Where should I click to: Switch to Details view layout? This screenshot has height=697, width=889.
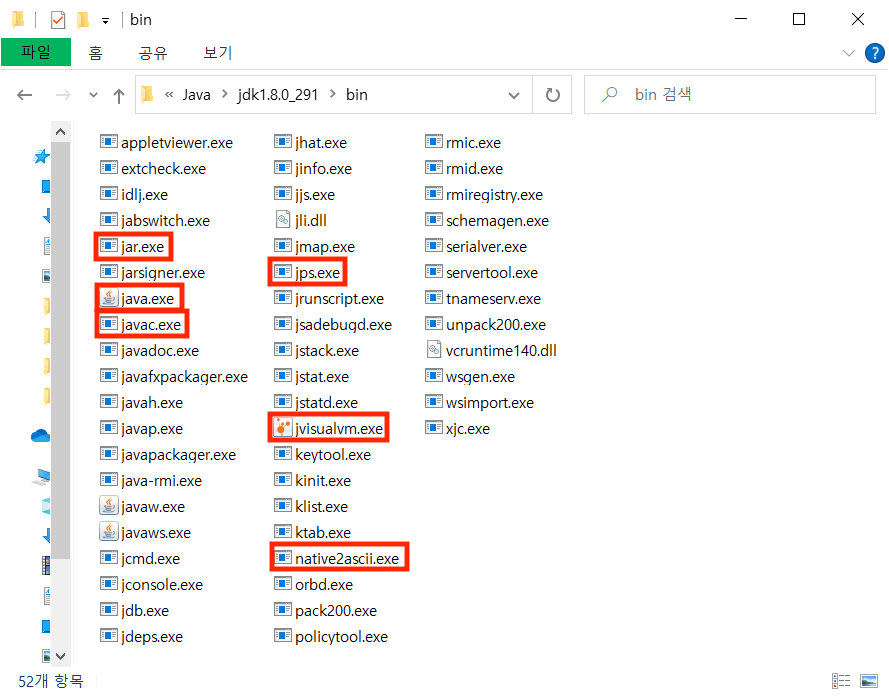tap(841, 681)
